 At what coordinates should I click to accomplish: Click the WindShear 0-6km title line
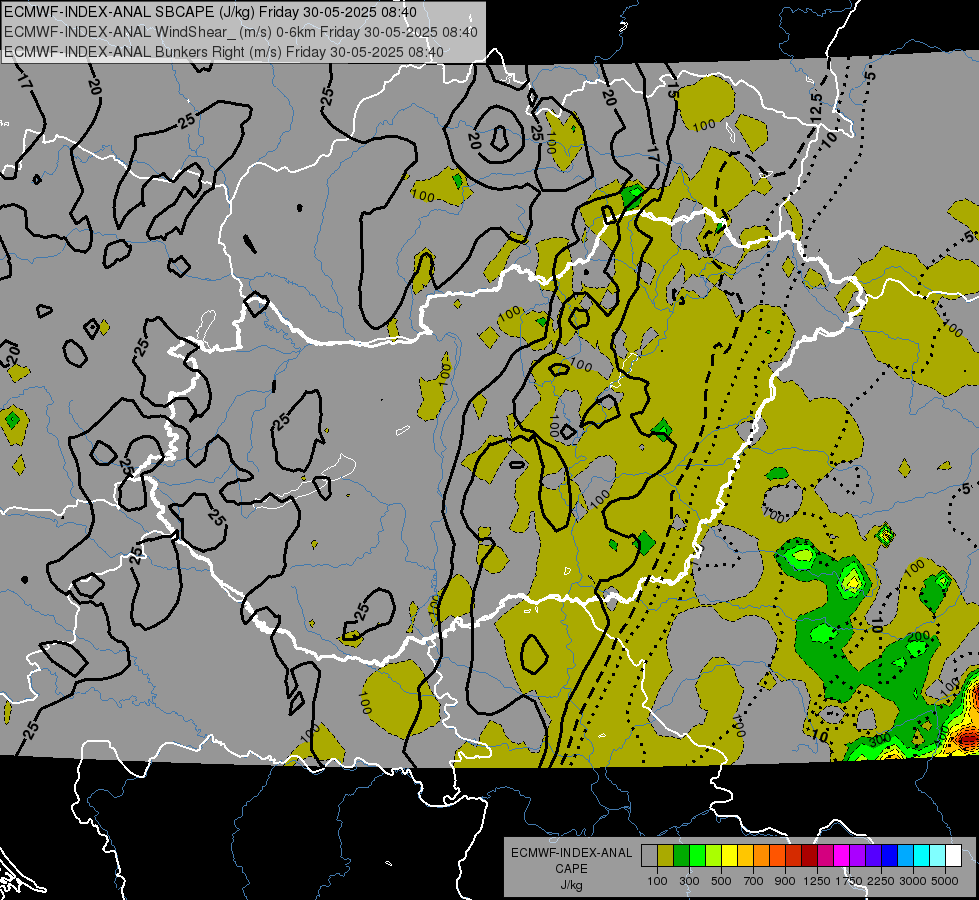coord(241,32)
